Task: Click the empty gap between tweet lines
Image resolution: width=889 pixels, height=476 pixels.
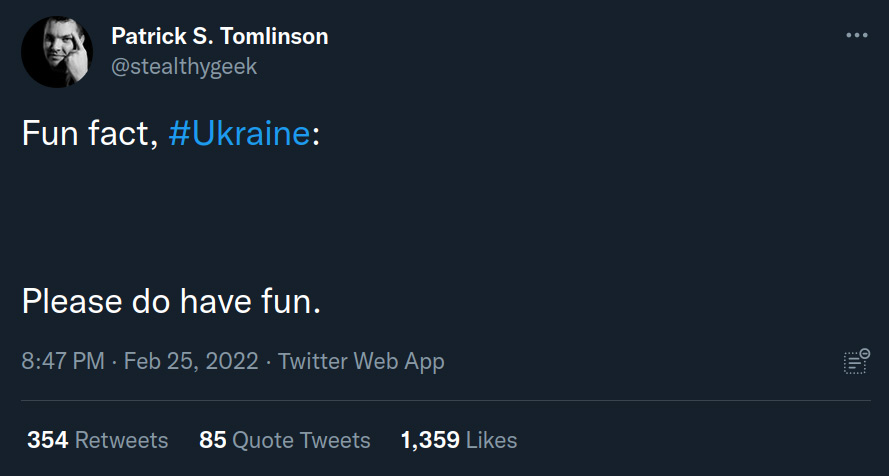Action: [300, 217]
